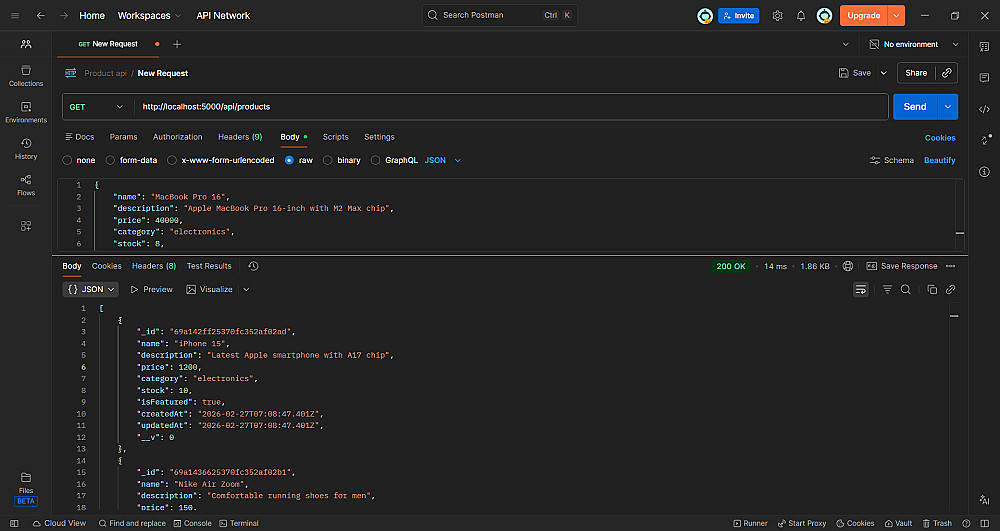Click the search icon in response toolbar
The width and height of the screenshot is (1000, 531).
point(905,289)
